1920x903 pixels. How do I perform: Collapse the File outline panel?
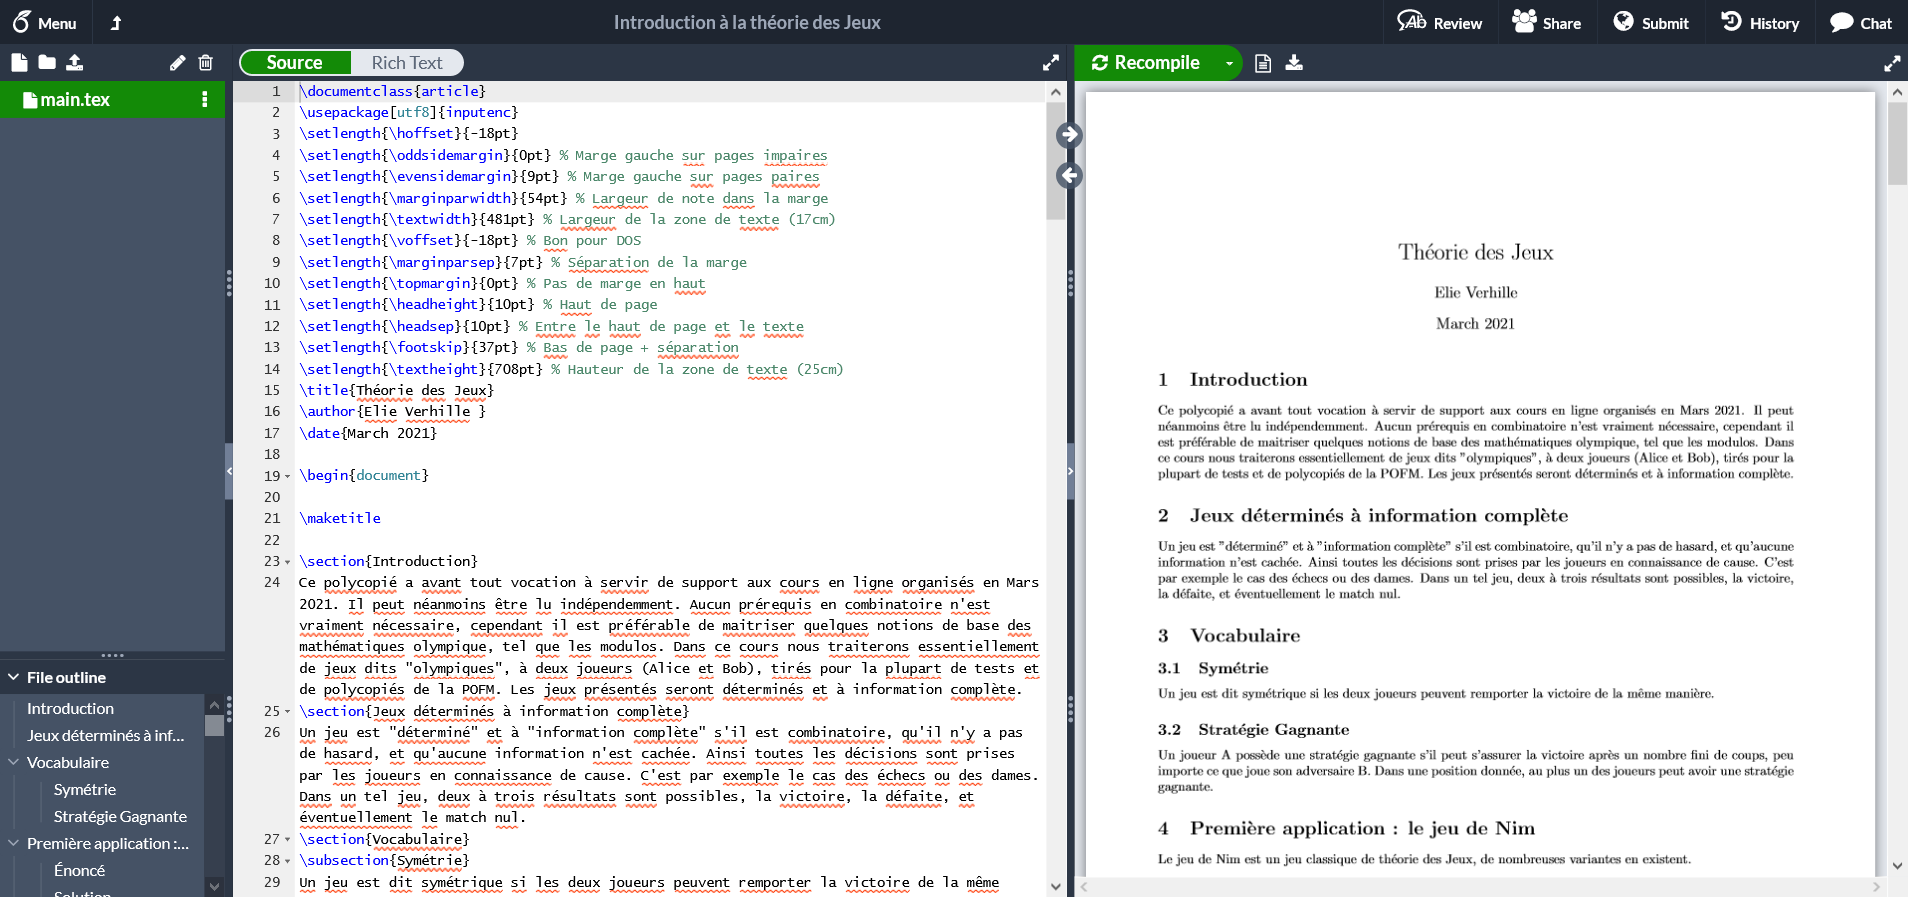14,677
